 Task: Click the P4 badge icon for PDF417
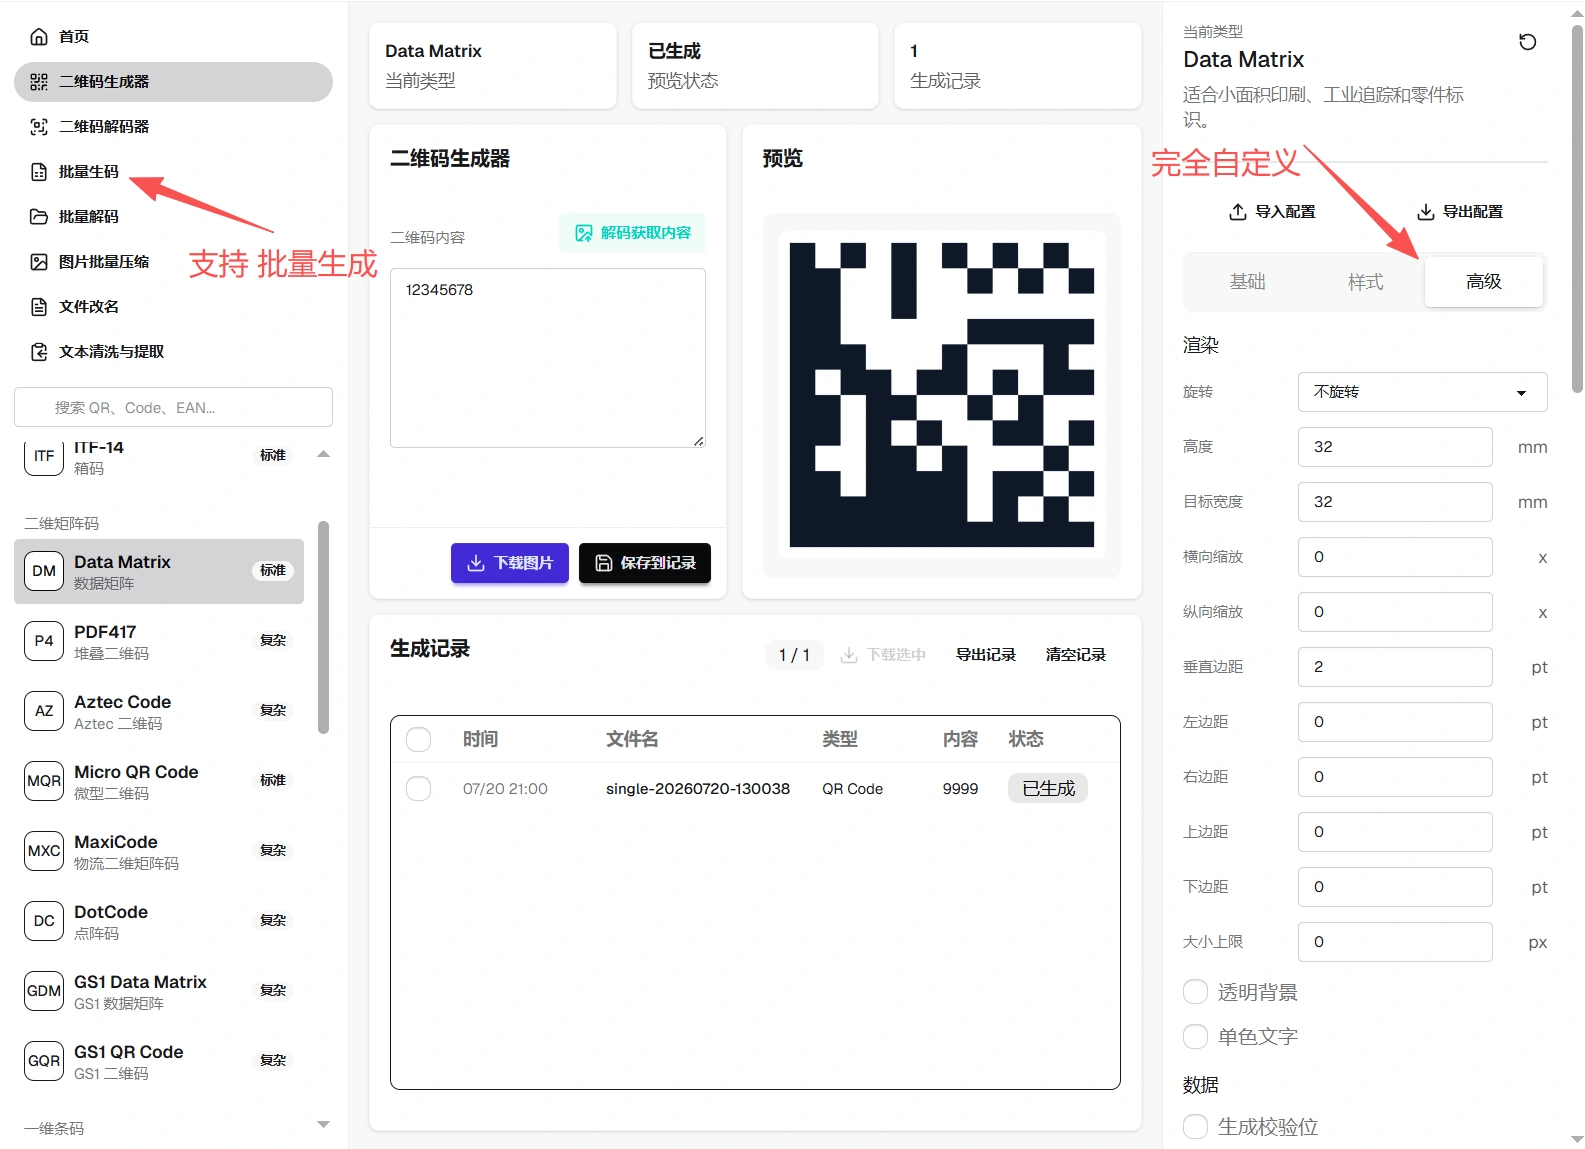[44, 641]
